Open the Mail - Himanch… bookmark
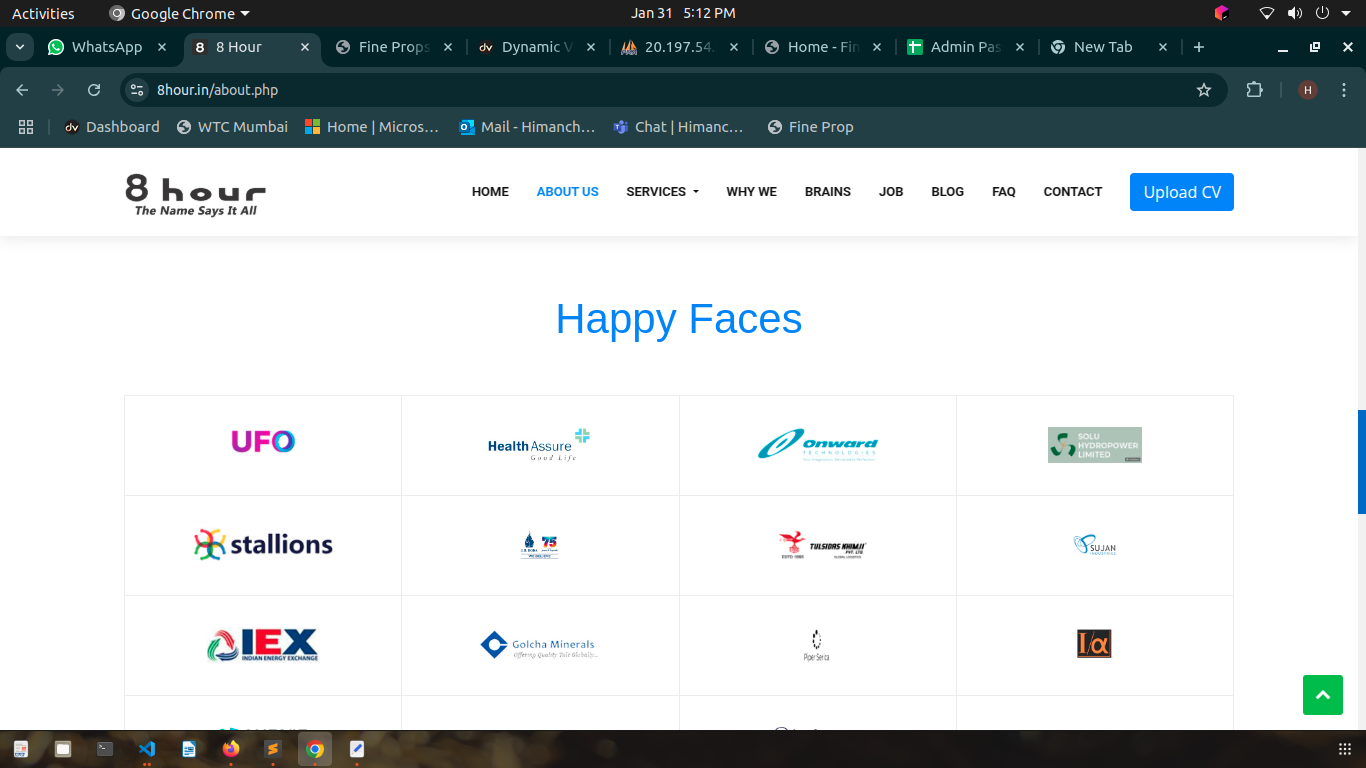Viewport: 1366px width, 768px height. (527, 127)
